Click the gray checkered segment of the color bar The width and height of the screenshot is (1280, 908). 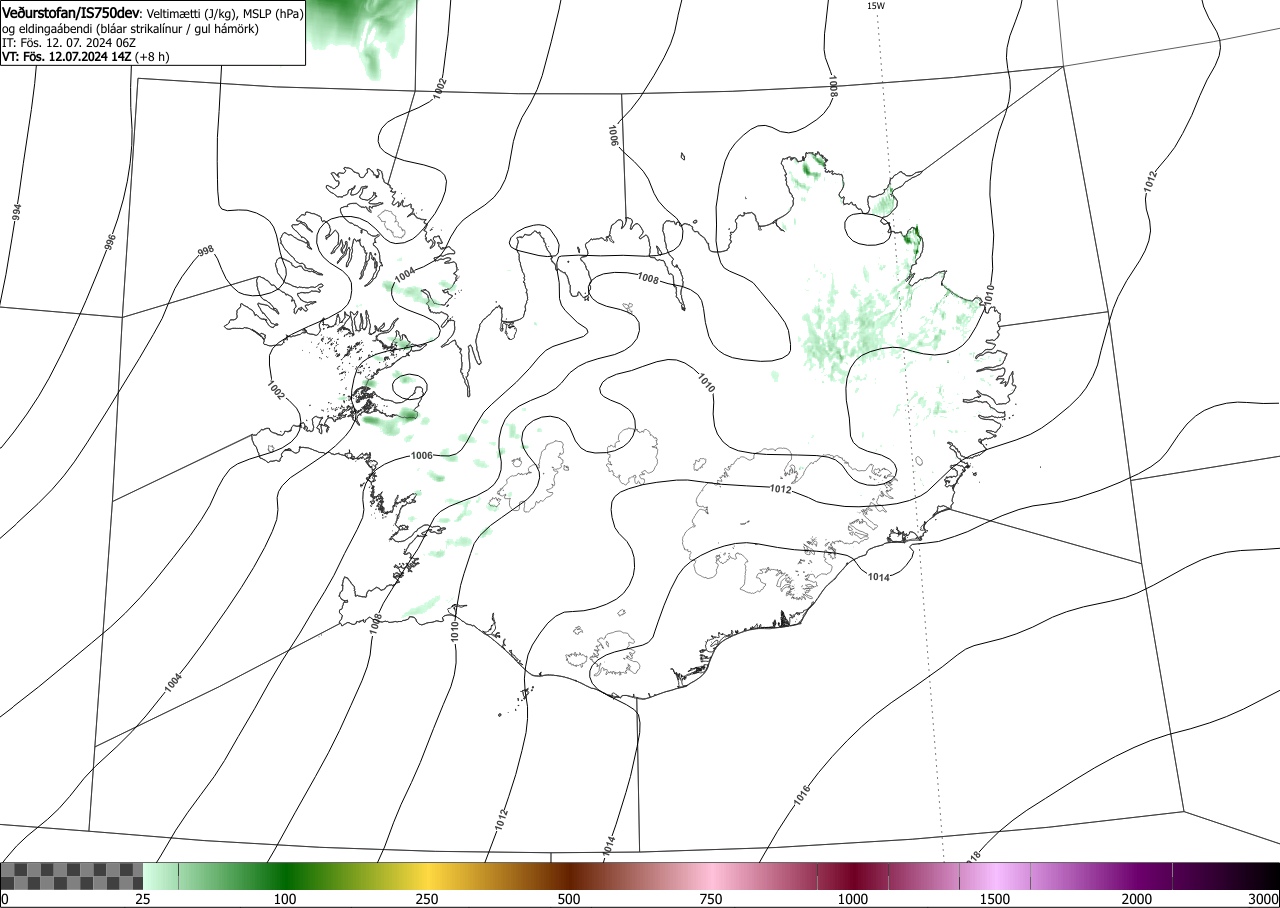(x=72, y=876)
